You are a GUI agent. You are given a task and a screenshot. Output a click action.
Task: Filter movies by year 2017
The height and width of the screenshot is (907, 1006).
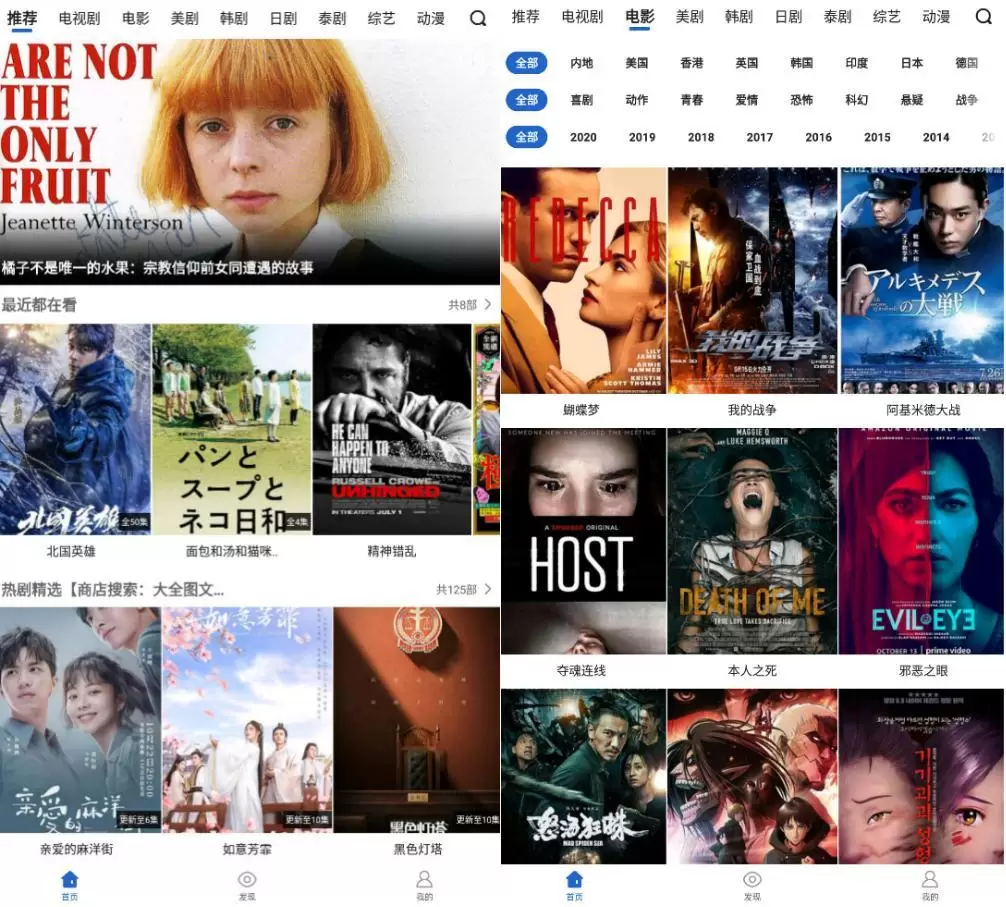point(760,137)
